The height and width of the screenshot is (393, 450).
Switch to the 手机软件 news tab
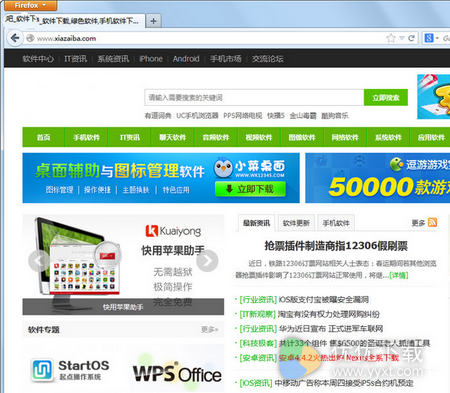click(336, 223)
